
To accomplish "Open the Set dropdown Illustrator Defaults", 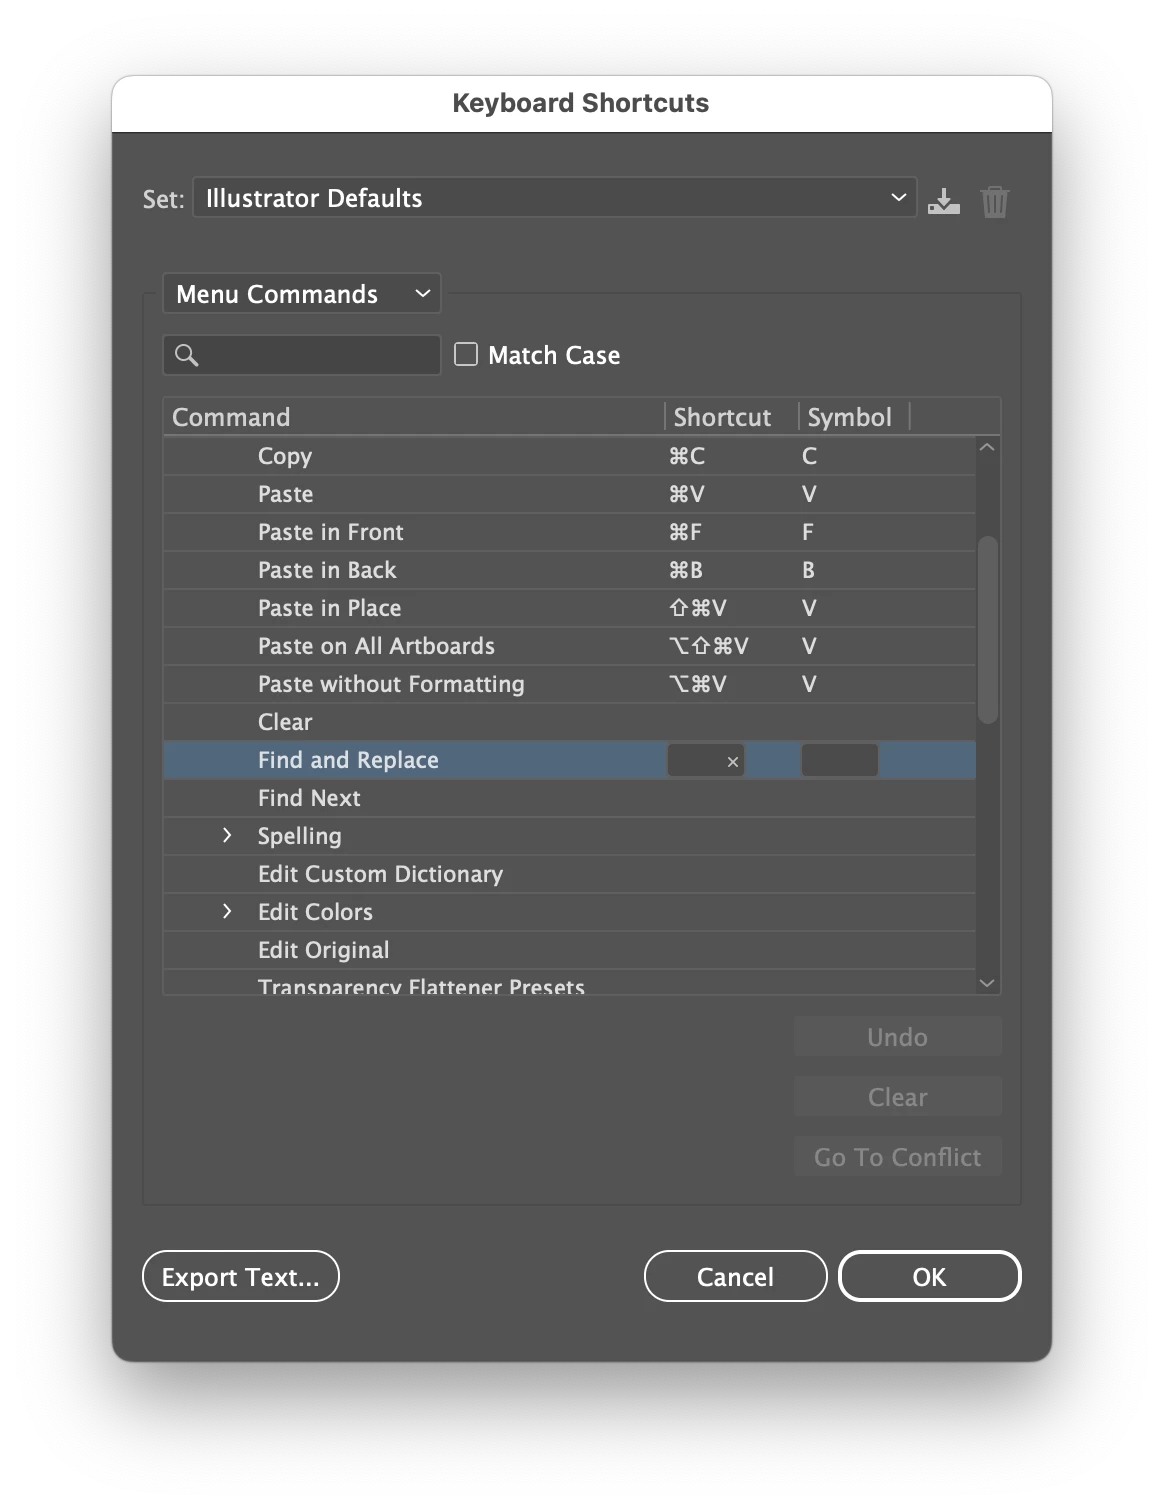I will [554, 198].
